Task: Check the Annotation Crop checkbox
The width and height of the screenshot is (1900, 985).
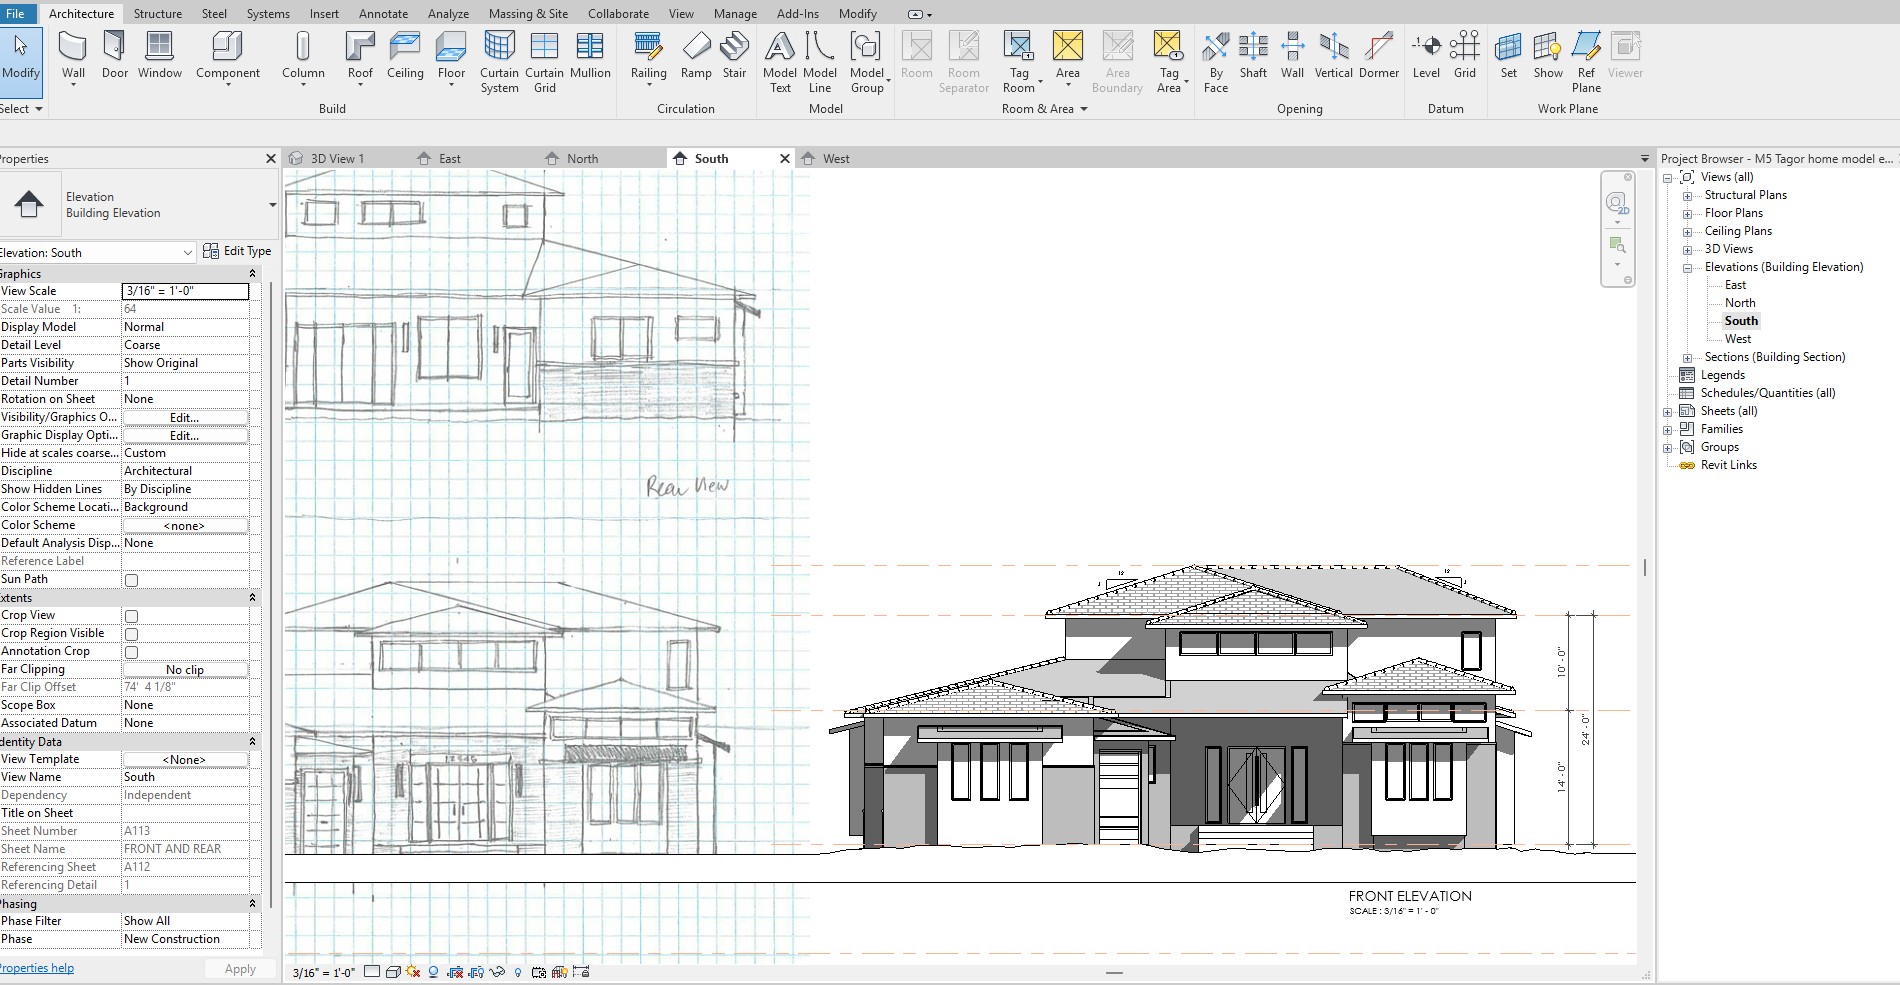Action: 131,652
